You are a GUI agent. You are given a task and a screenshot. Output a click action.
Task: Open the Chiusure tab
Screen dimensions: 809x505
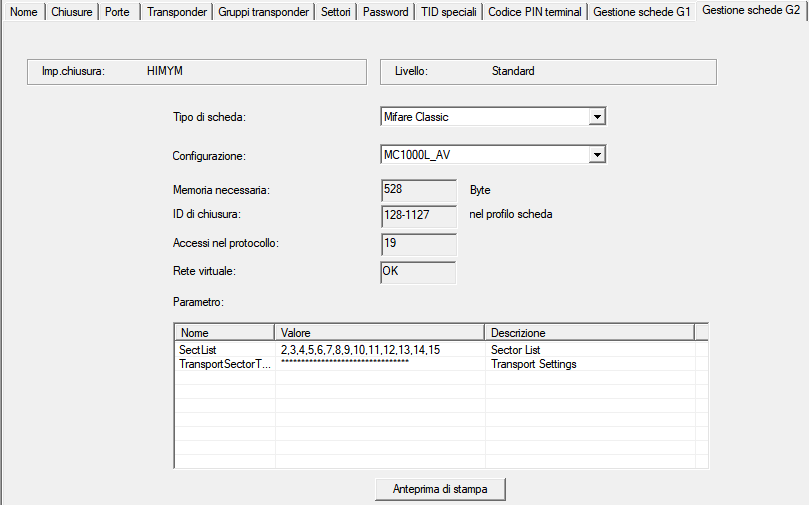71,12
